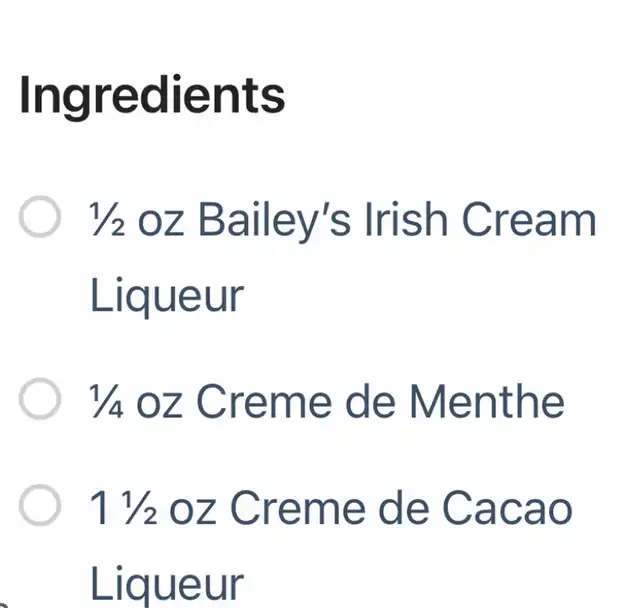Click the word "Bailey's" in the first ingredient

(274, 221)
